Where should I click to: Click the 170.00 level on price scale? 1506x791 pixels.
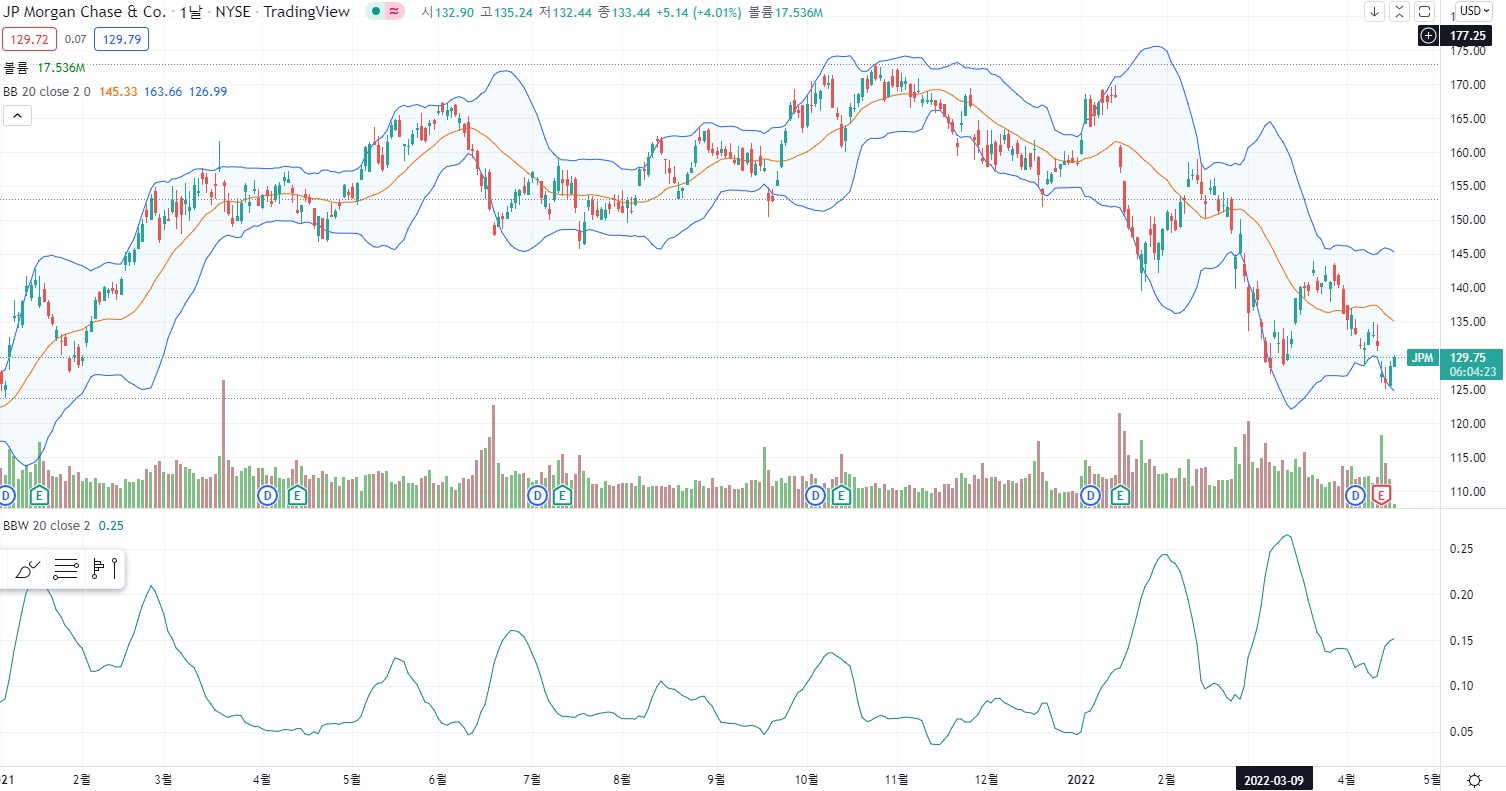tap(1467, 85)
